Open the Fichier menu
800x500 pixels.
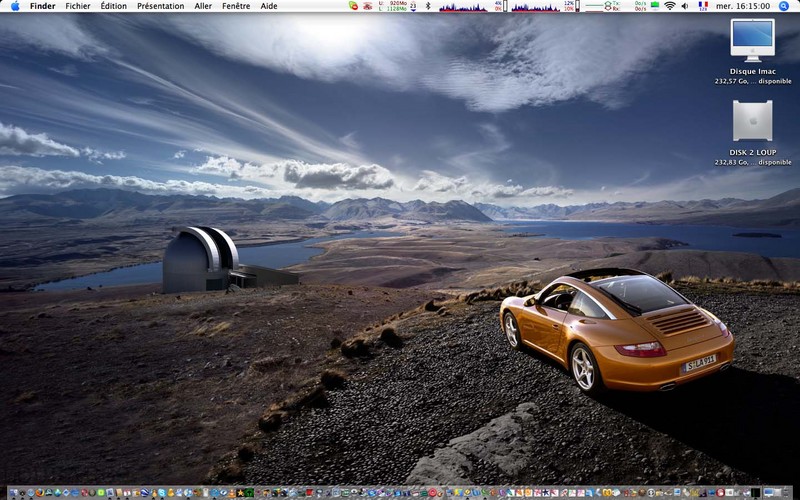click(x=78, y=6)
